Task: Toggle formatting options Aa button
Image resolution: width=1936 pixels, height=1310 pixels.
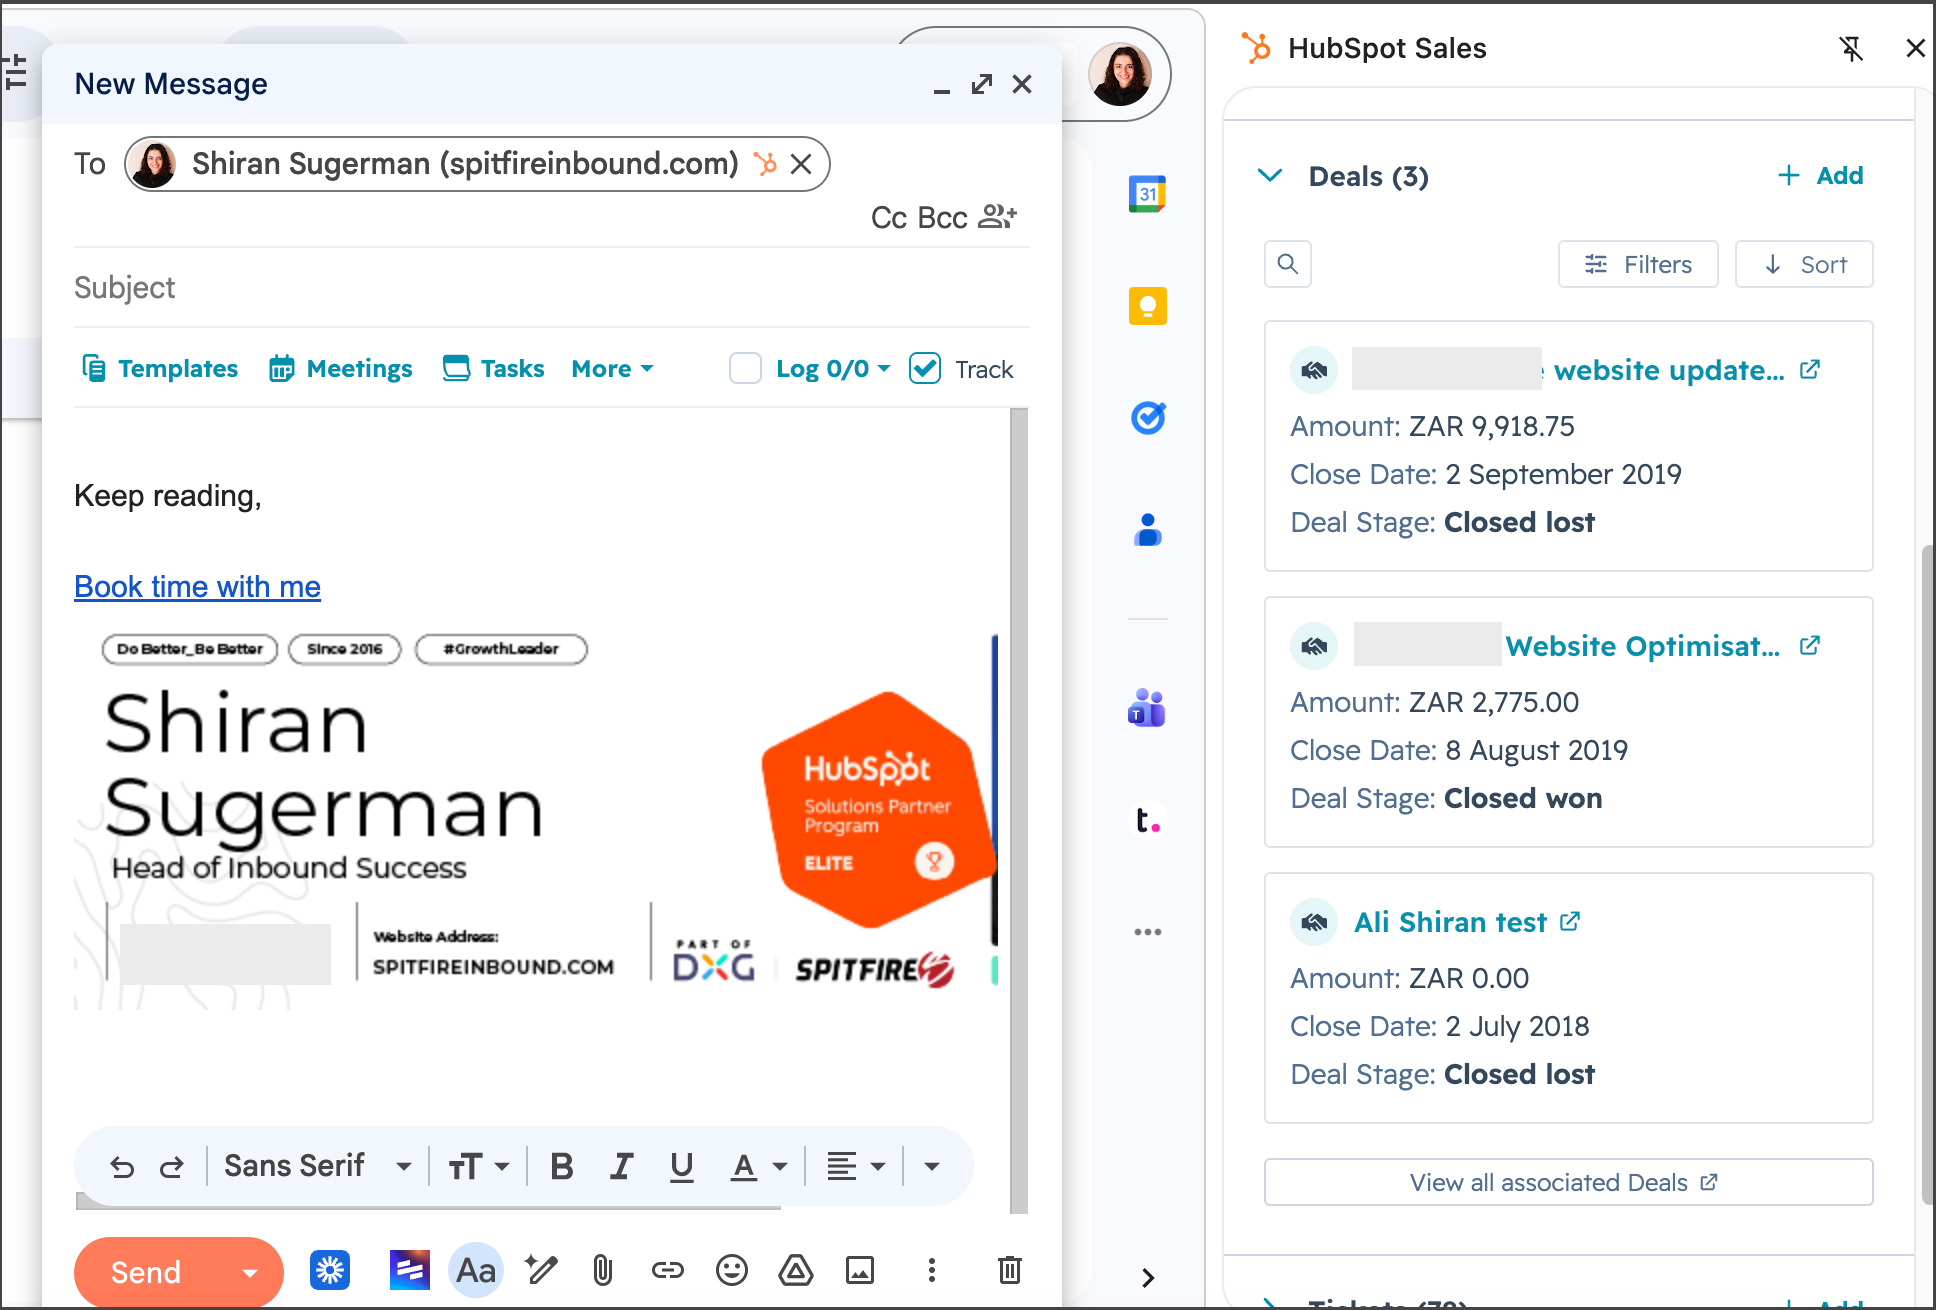Action: pos(475,1271)
